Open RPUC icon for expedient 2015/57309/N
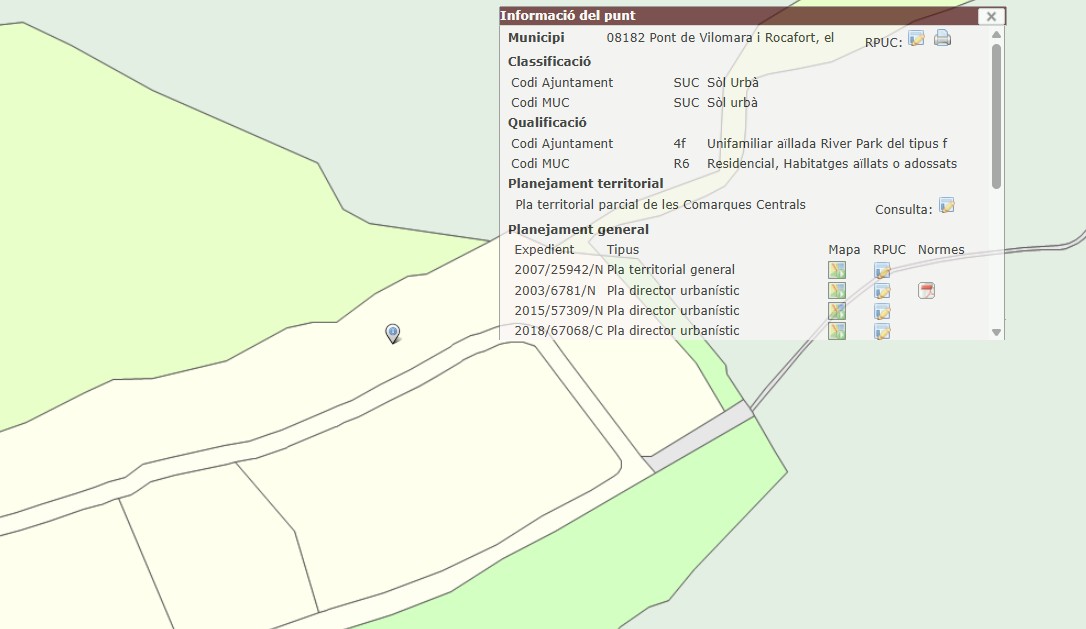Screen dimensions: 1086x629 [x=882, y=311]
